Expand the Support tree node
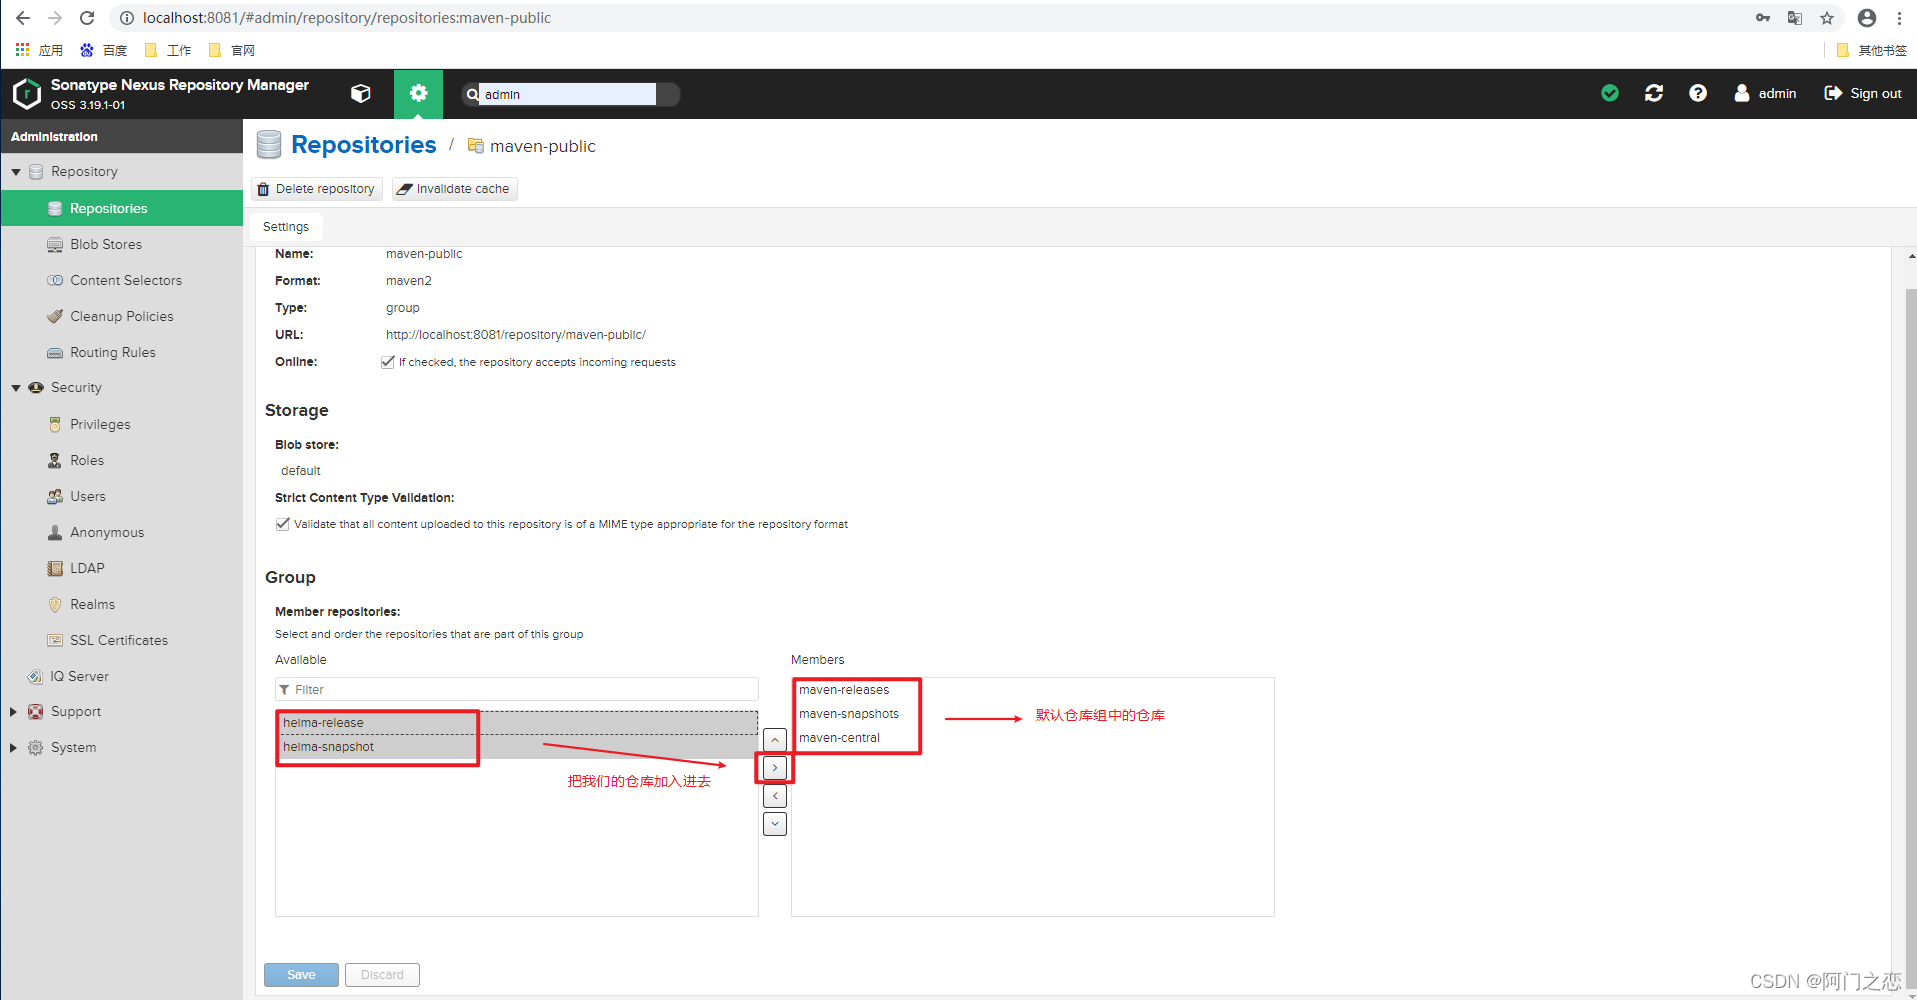 tap(14, 712)
